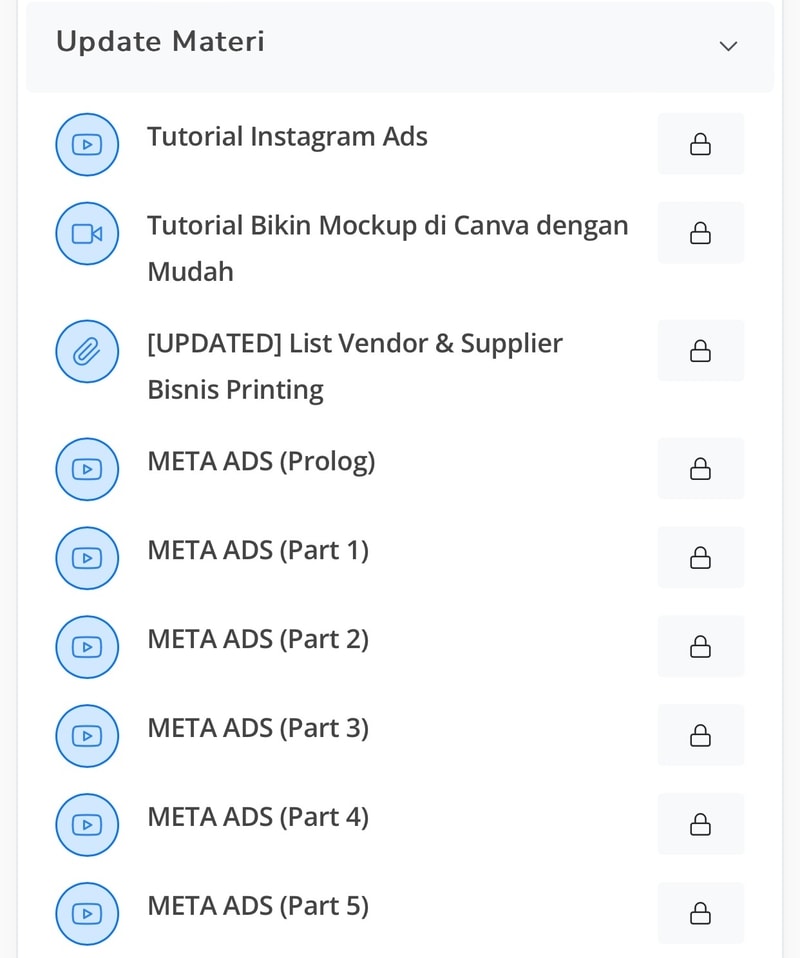Click the play icon beside Tutorial Instagram Ads
This screenshot has height=958, width=800.
(x=87, y=145)
